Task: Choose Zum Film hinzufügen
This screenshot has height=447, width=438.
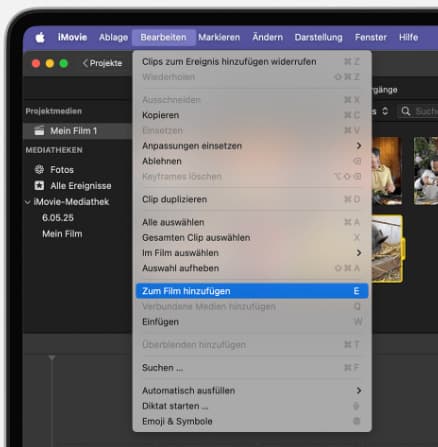Action: coord(252,291)
